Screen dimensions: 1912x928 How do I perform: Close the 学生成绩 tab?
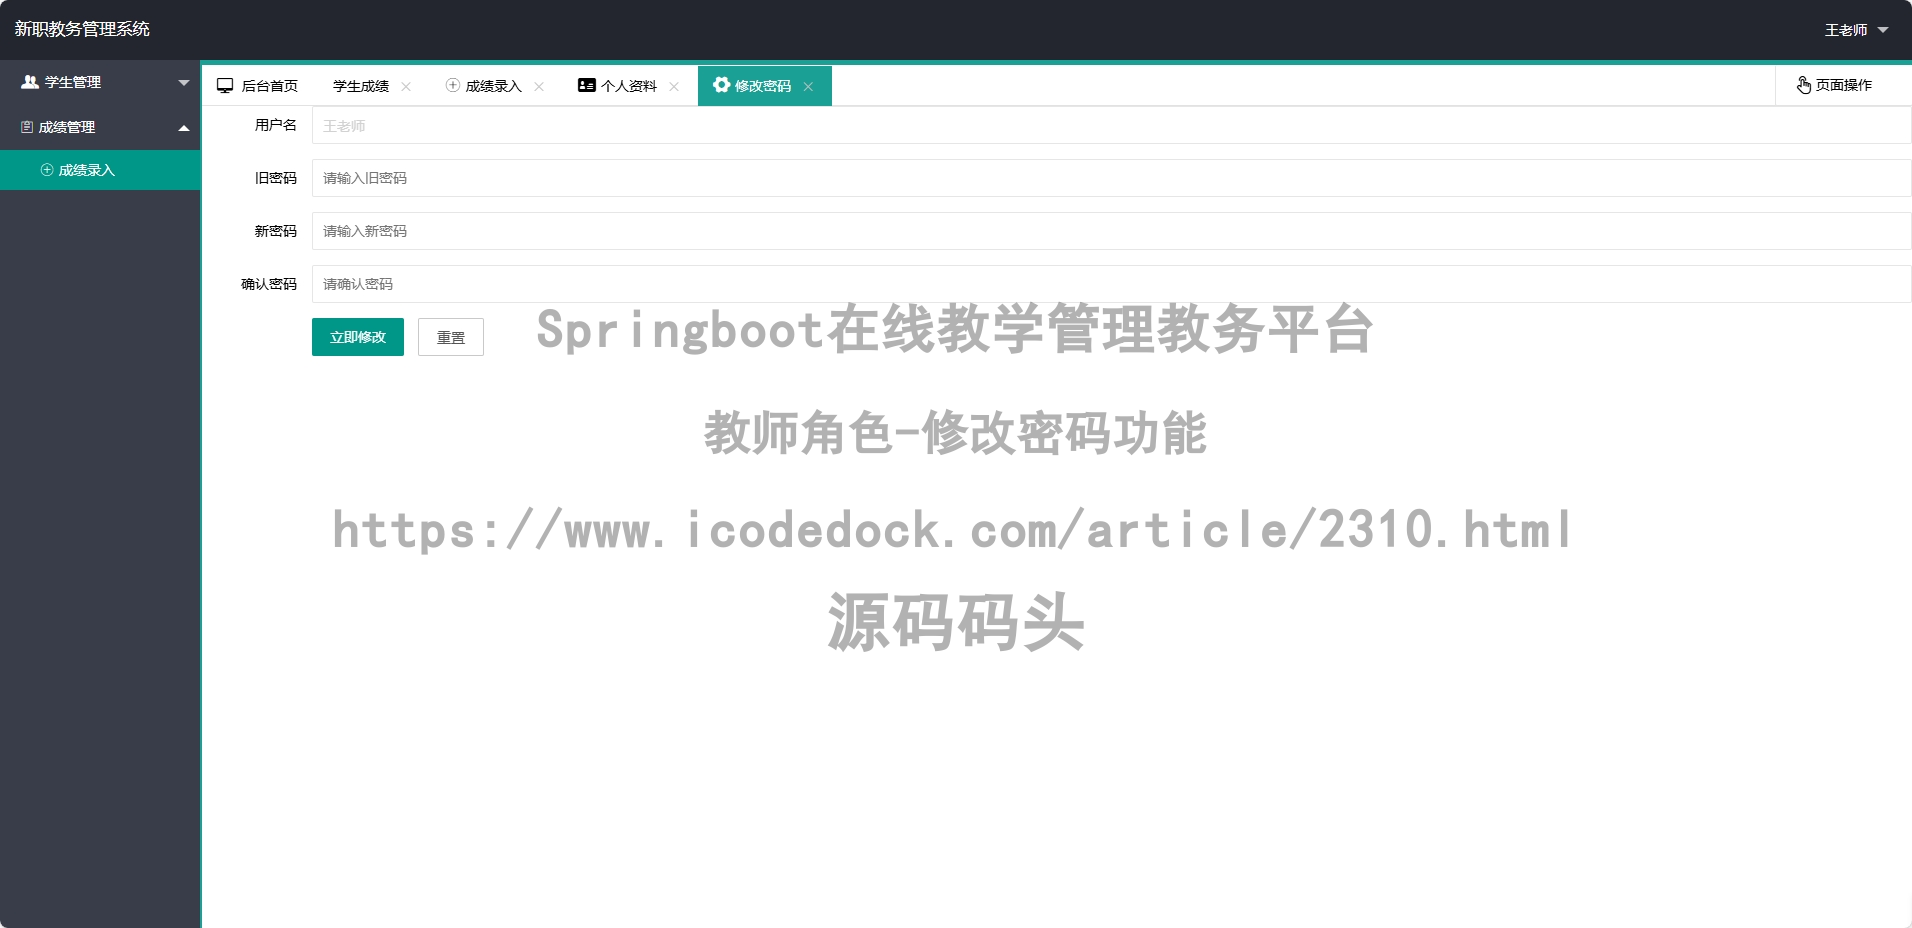[406, 87]
